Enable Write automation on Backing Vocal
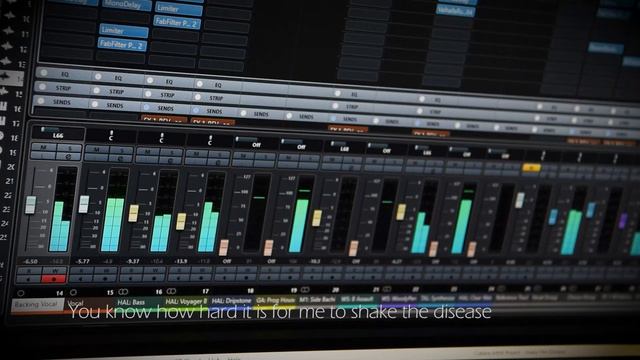Image resolution: width=640 pixels, height=360 pixels. (x=54, y=271)
